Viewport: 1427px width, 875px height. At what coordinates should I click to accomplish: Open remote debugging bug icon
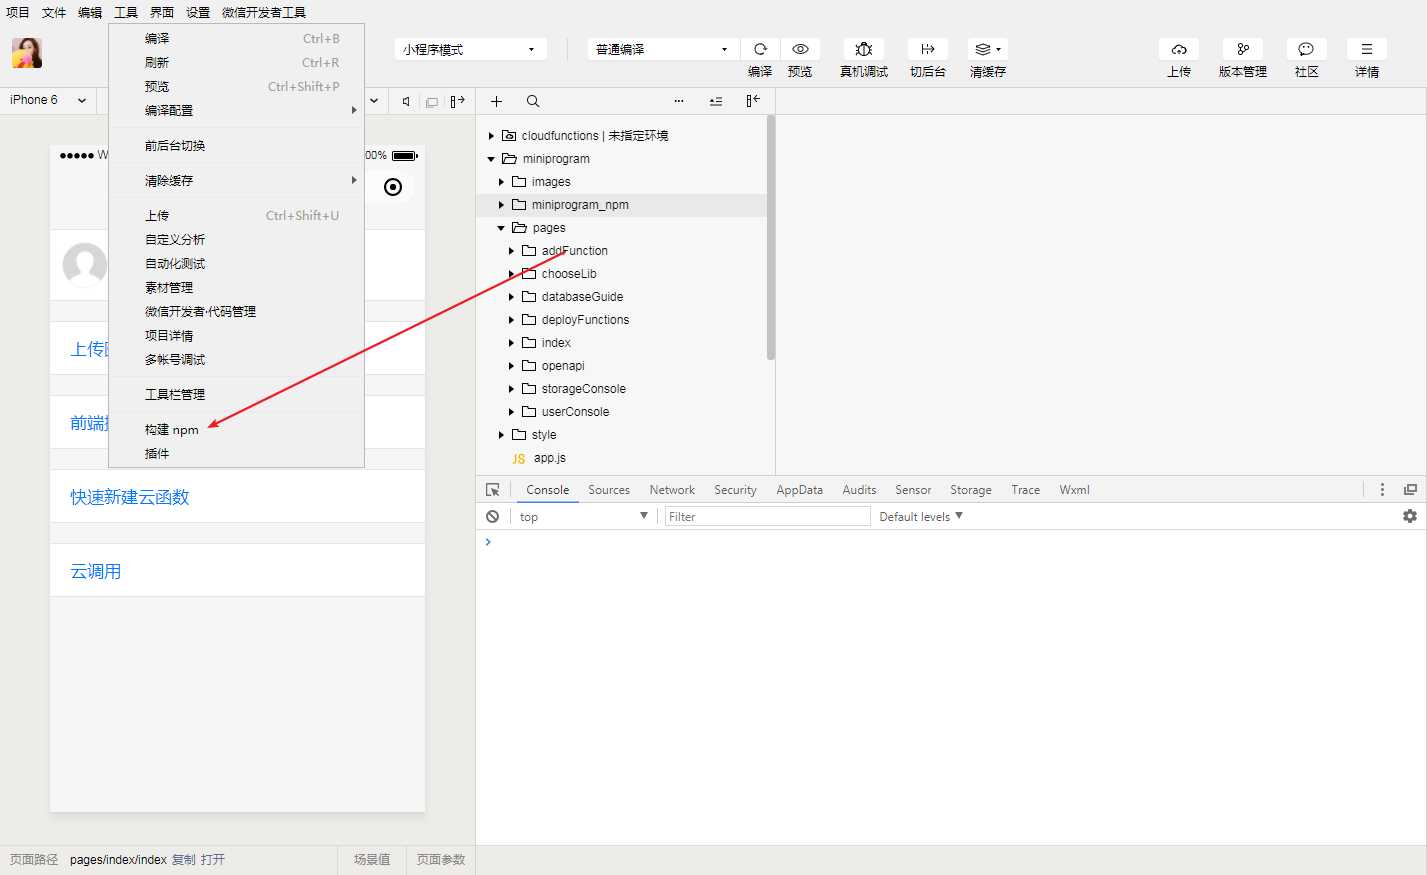(864, 49)
